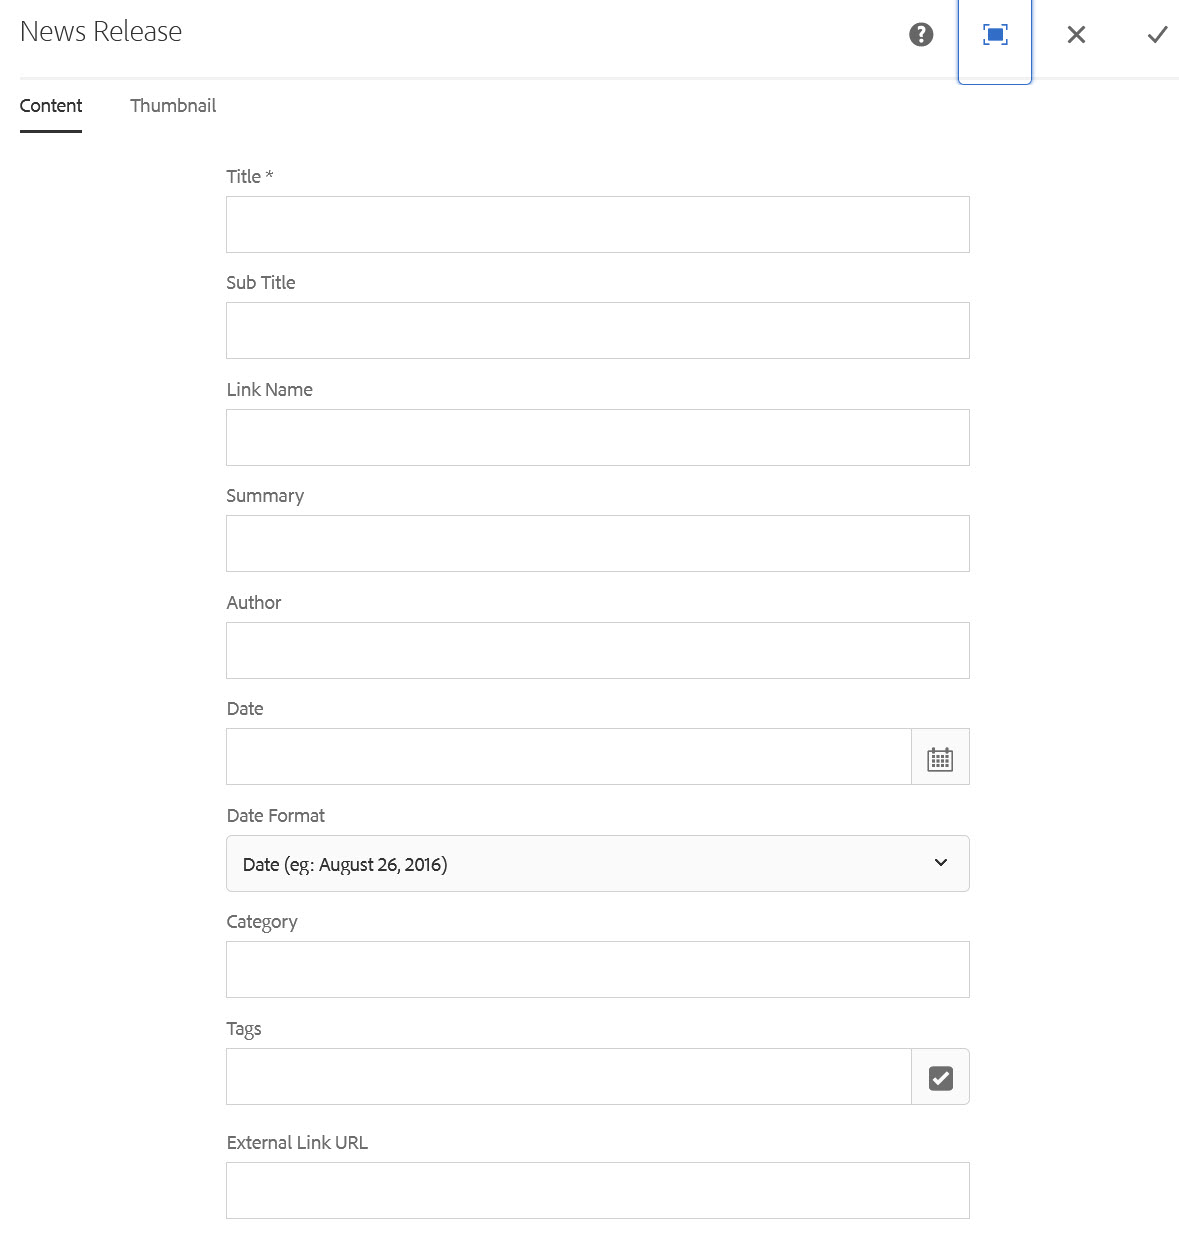Switch to the Thumbnail tab
The width and height of the screenshot is (1179, 1243).
point(173,106)
